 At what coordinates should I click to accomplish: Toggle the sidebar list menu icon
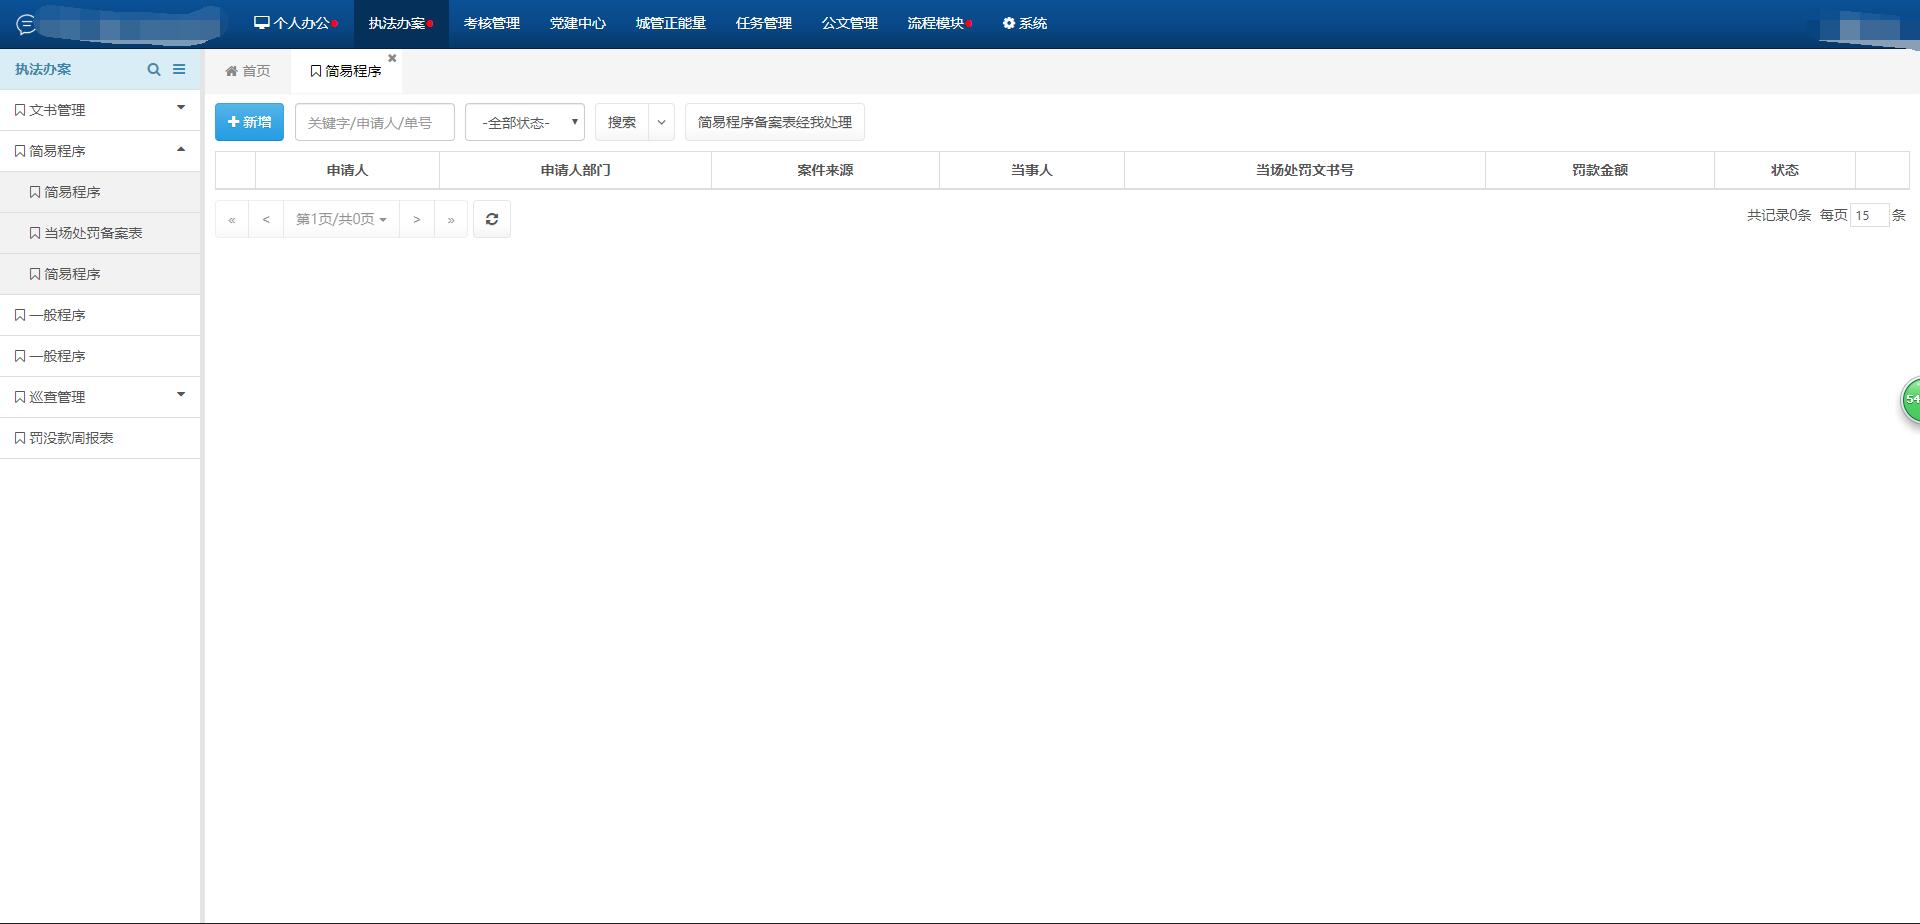tap(179, 70)
